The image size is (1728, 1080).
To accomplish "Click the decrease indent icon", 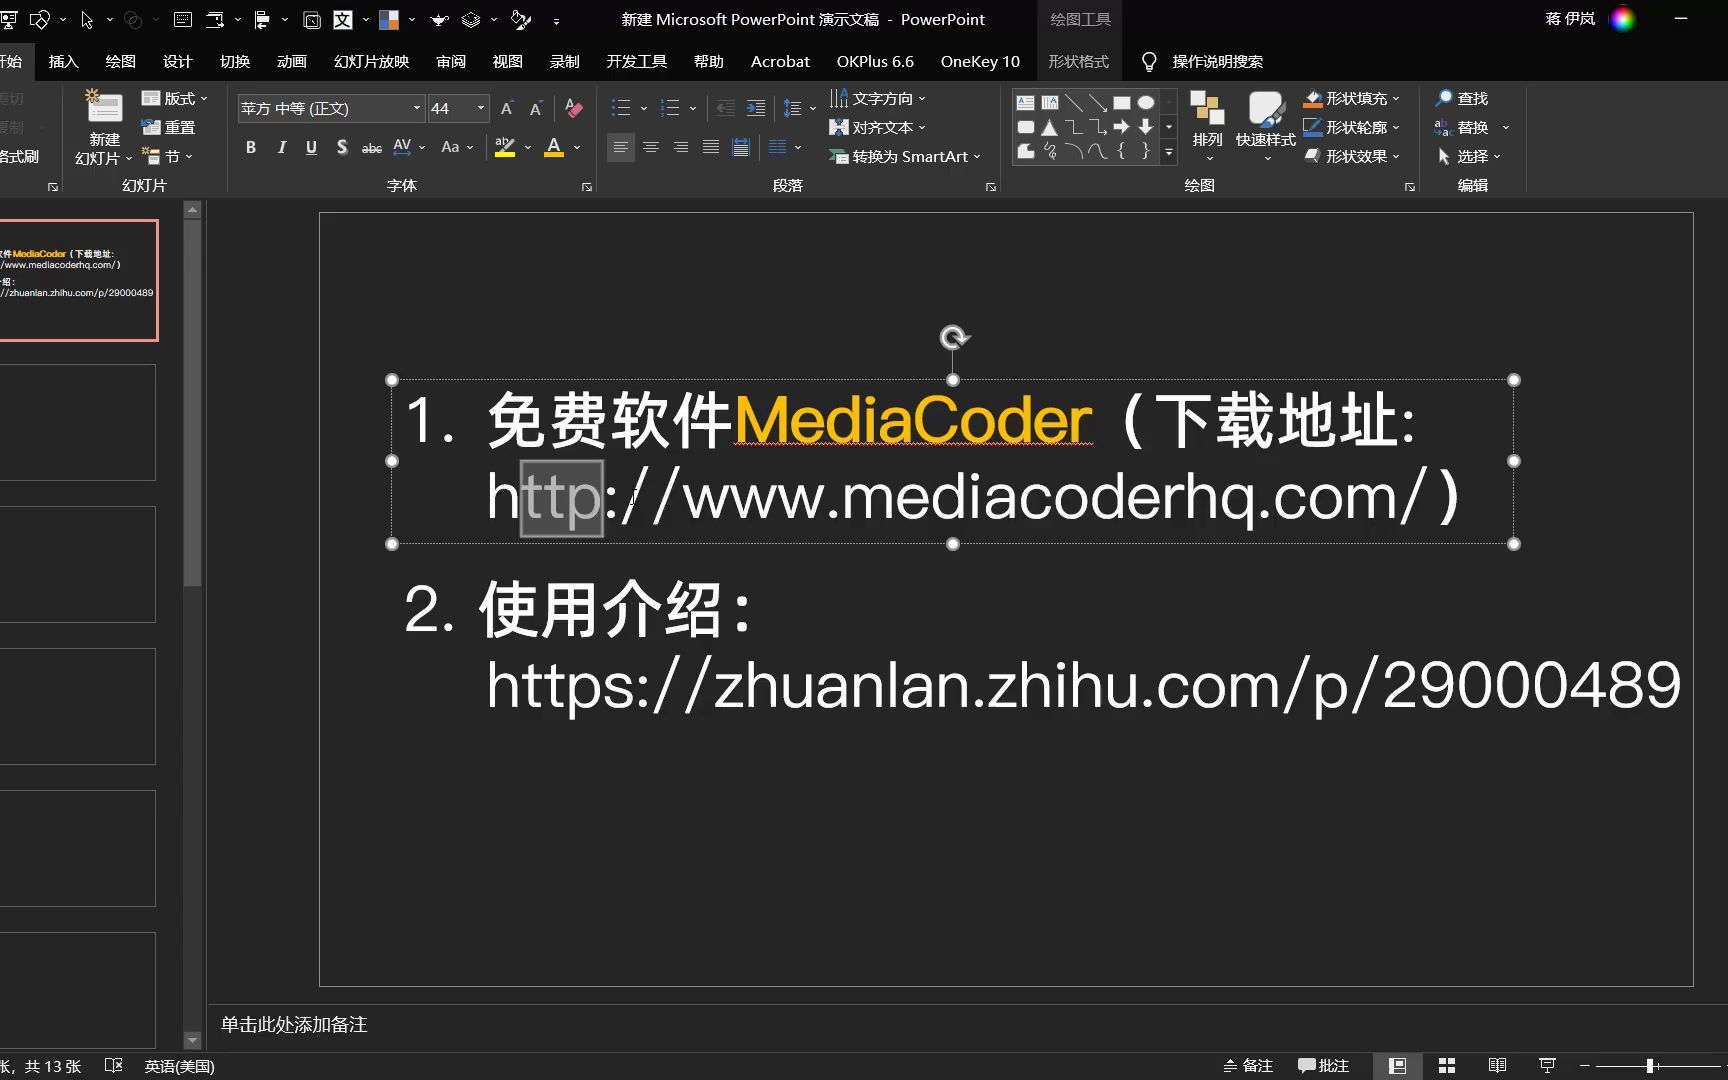I will coord(726,108).
